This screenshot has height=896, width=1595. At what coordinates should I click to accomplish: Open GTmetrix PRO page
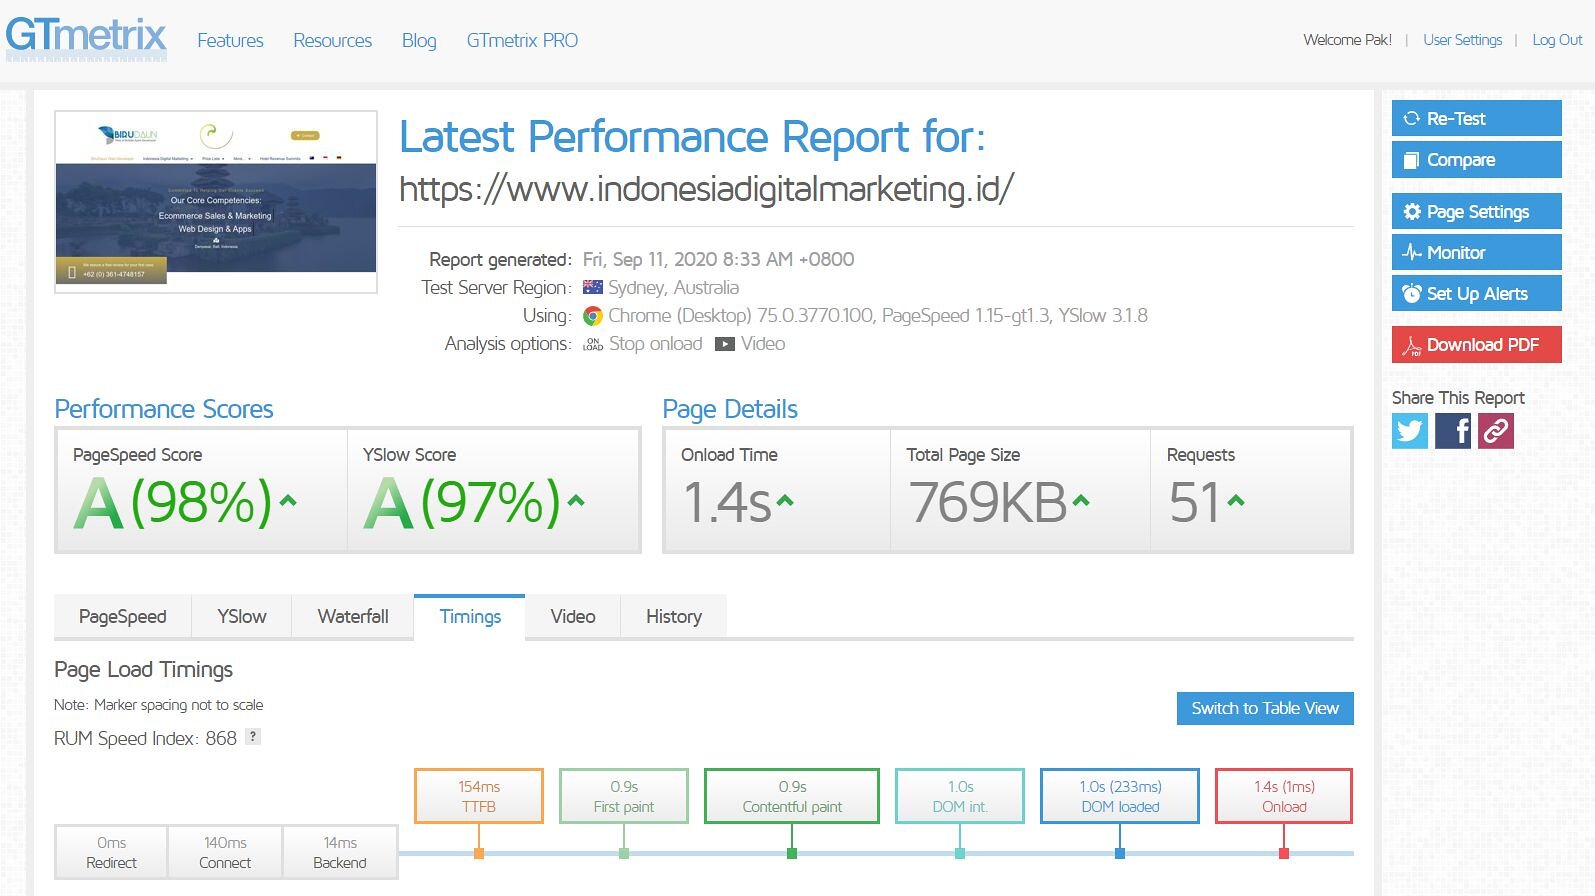click(x=522, y=41)
